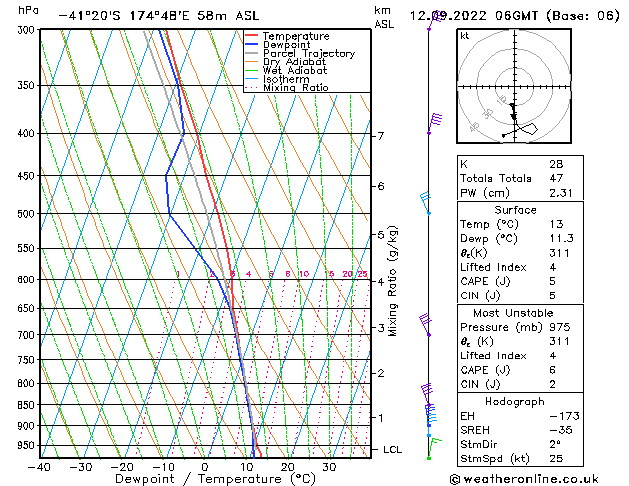Click the 'Dewpoint' legend label
Screen dimensions: 629x486
click(286, 45)
